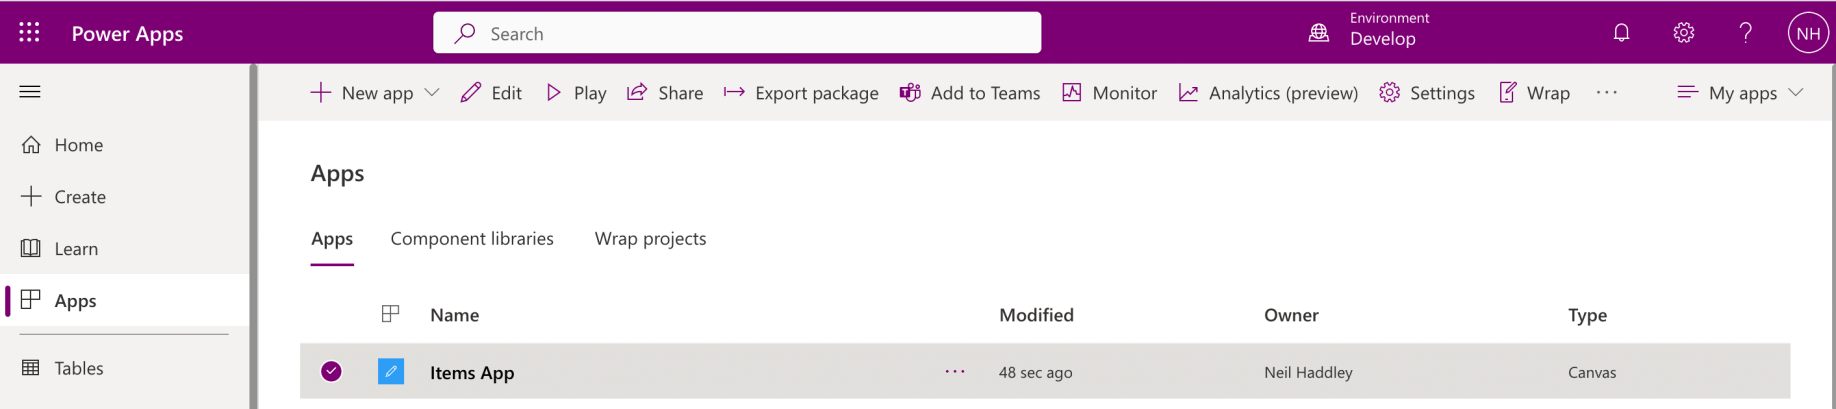Open the Items App link

[472, 373]
